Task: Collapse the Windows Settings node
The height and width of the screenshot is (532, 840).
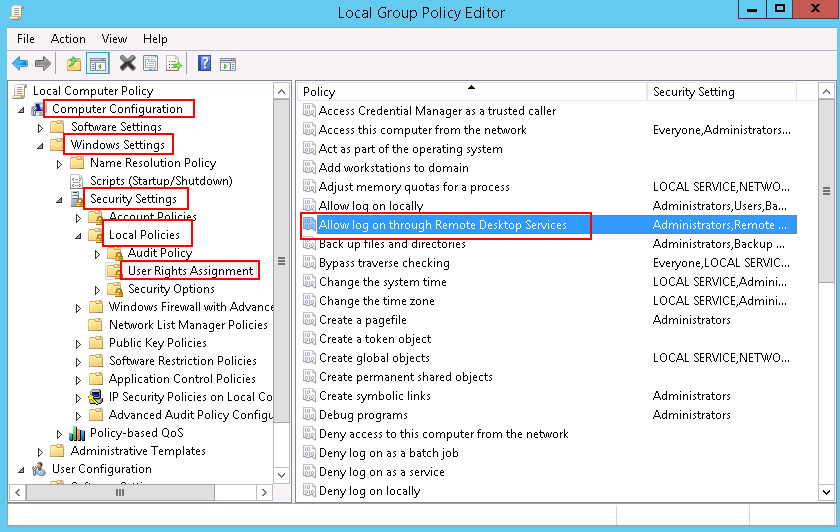Action: click(x=40, y=146)
